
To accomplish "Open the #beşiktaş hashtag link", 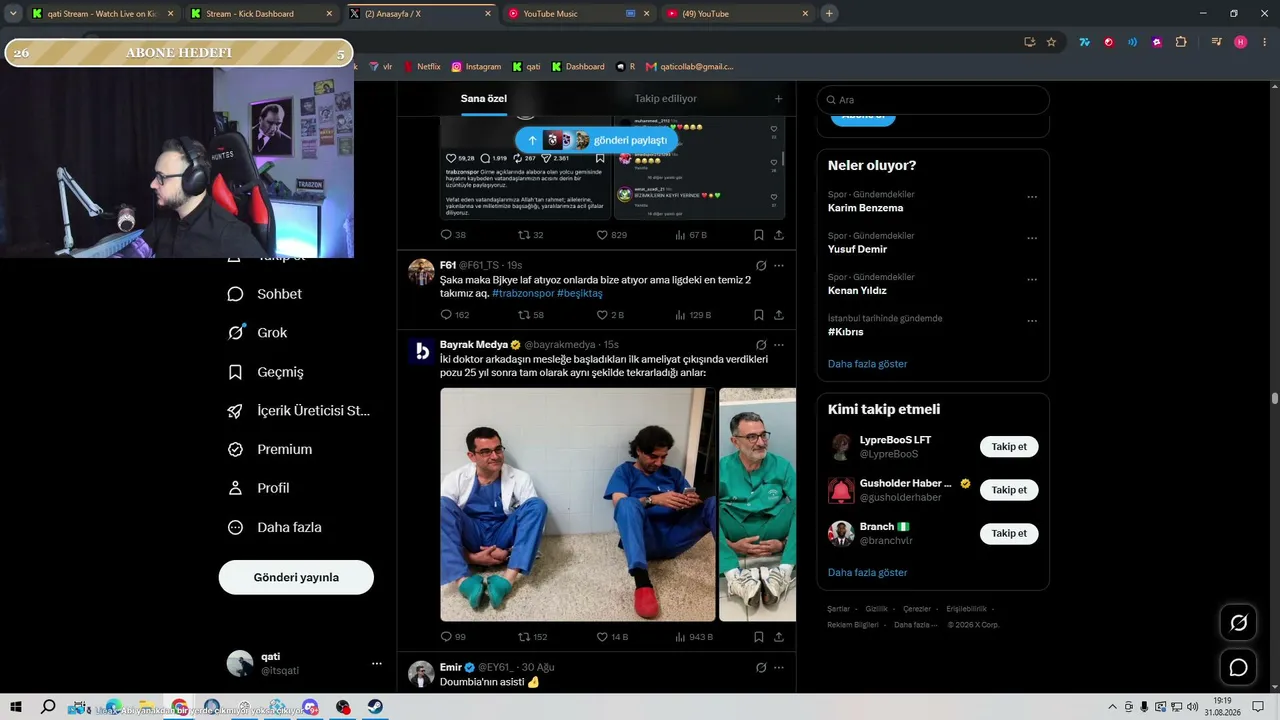I will pyautogui.click(x=580, y=293).
